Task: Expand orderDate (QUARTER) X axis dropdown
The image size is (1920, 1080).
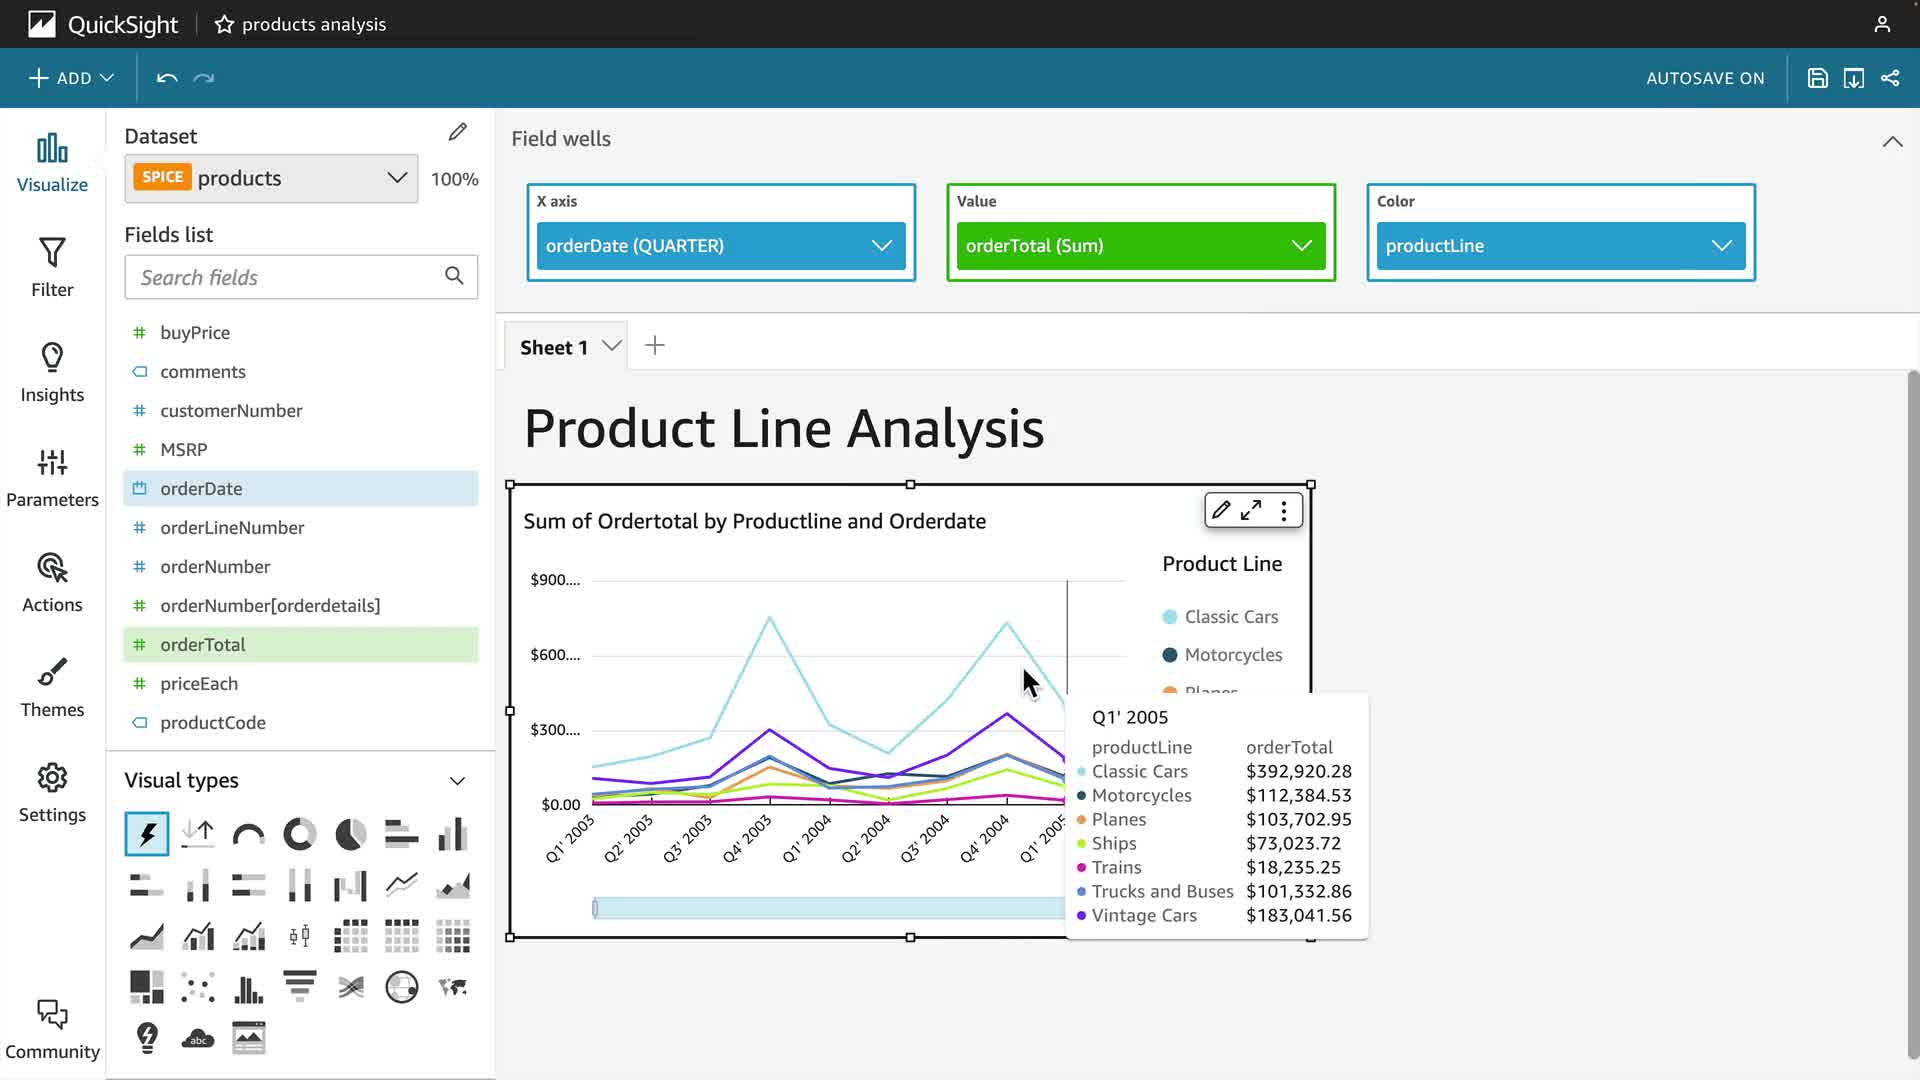Action: (881, 246)
